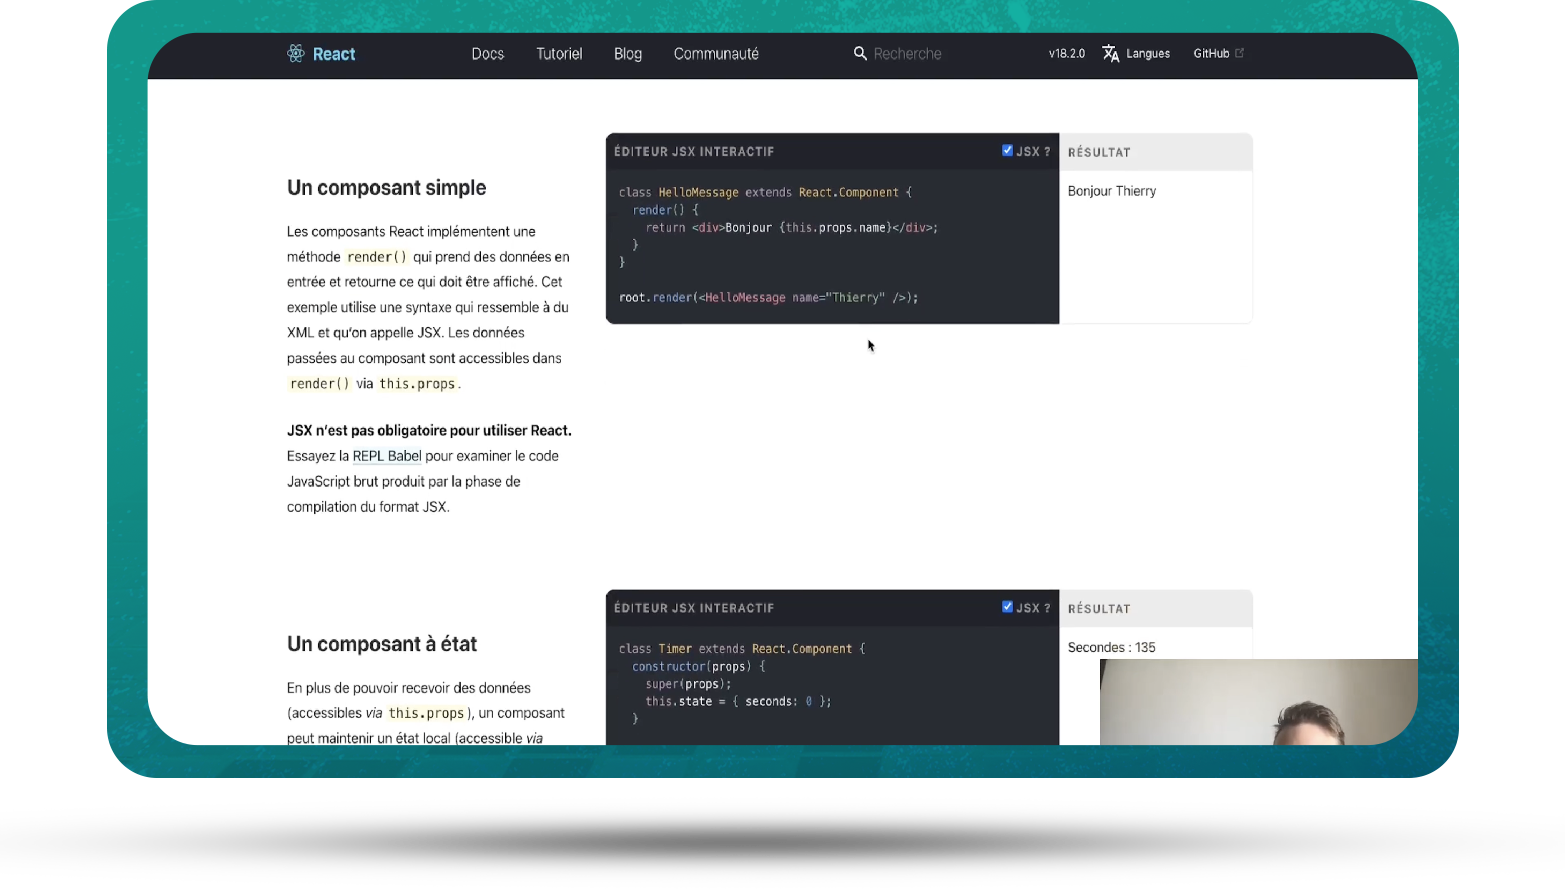Click the "ÉDITEUR JSX INTERACTIF" label above HelloMessage
The height and width of the screenshot is (889, 1565).
694,152
